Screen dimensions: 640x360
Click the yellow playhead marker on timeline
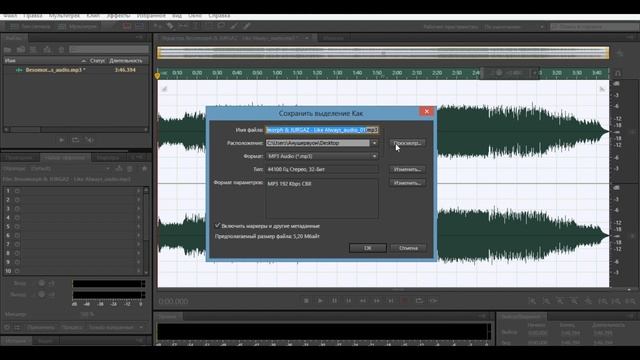(x=158, y=75)
